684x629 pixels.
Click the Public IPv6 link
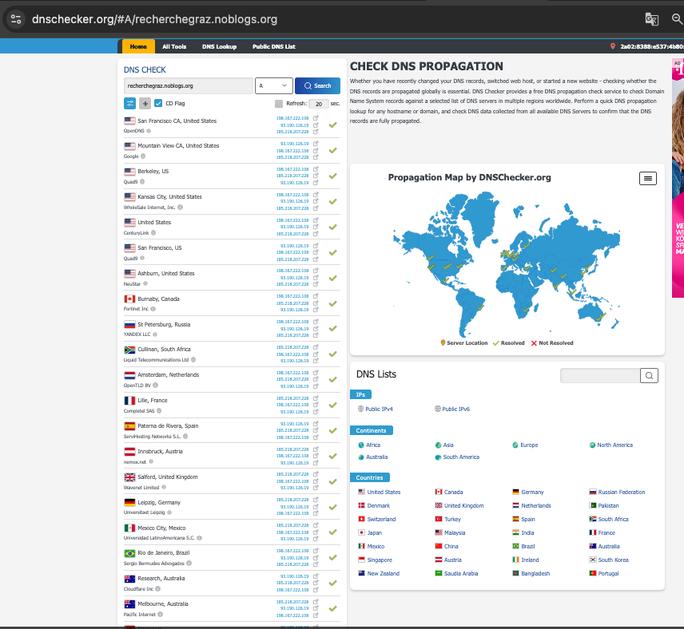tap(455, 409)
